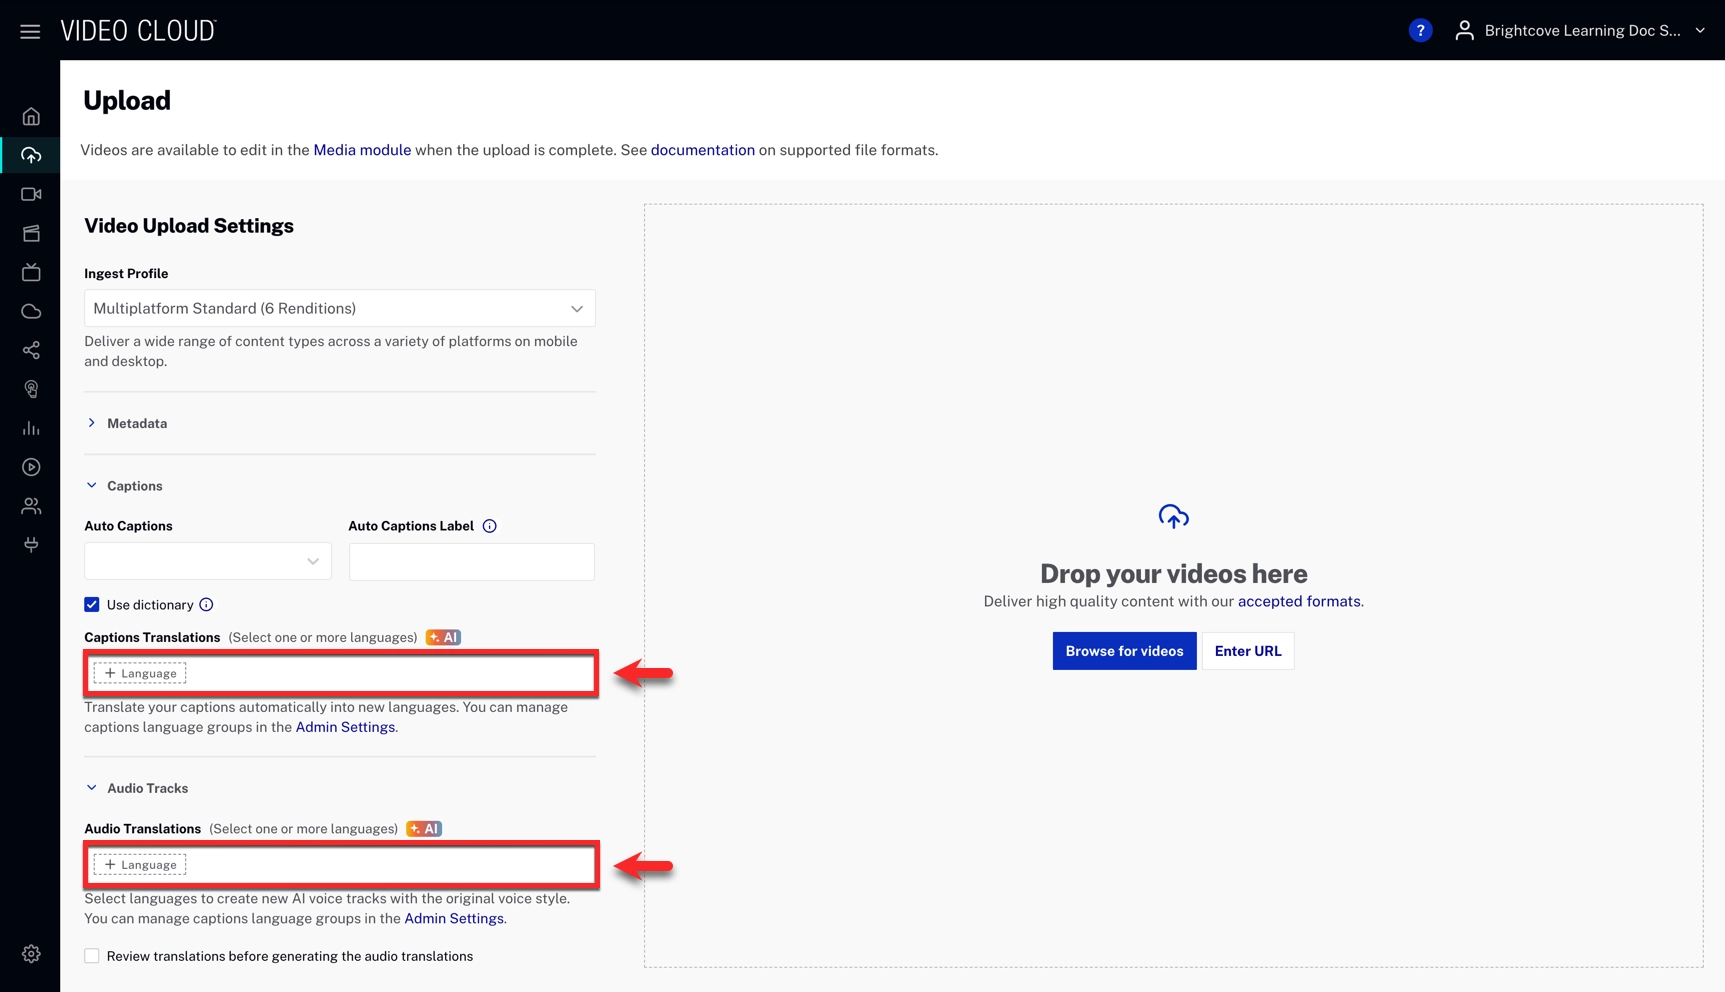Open the Players play-circle icon

[x=31, y=467]
